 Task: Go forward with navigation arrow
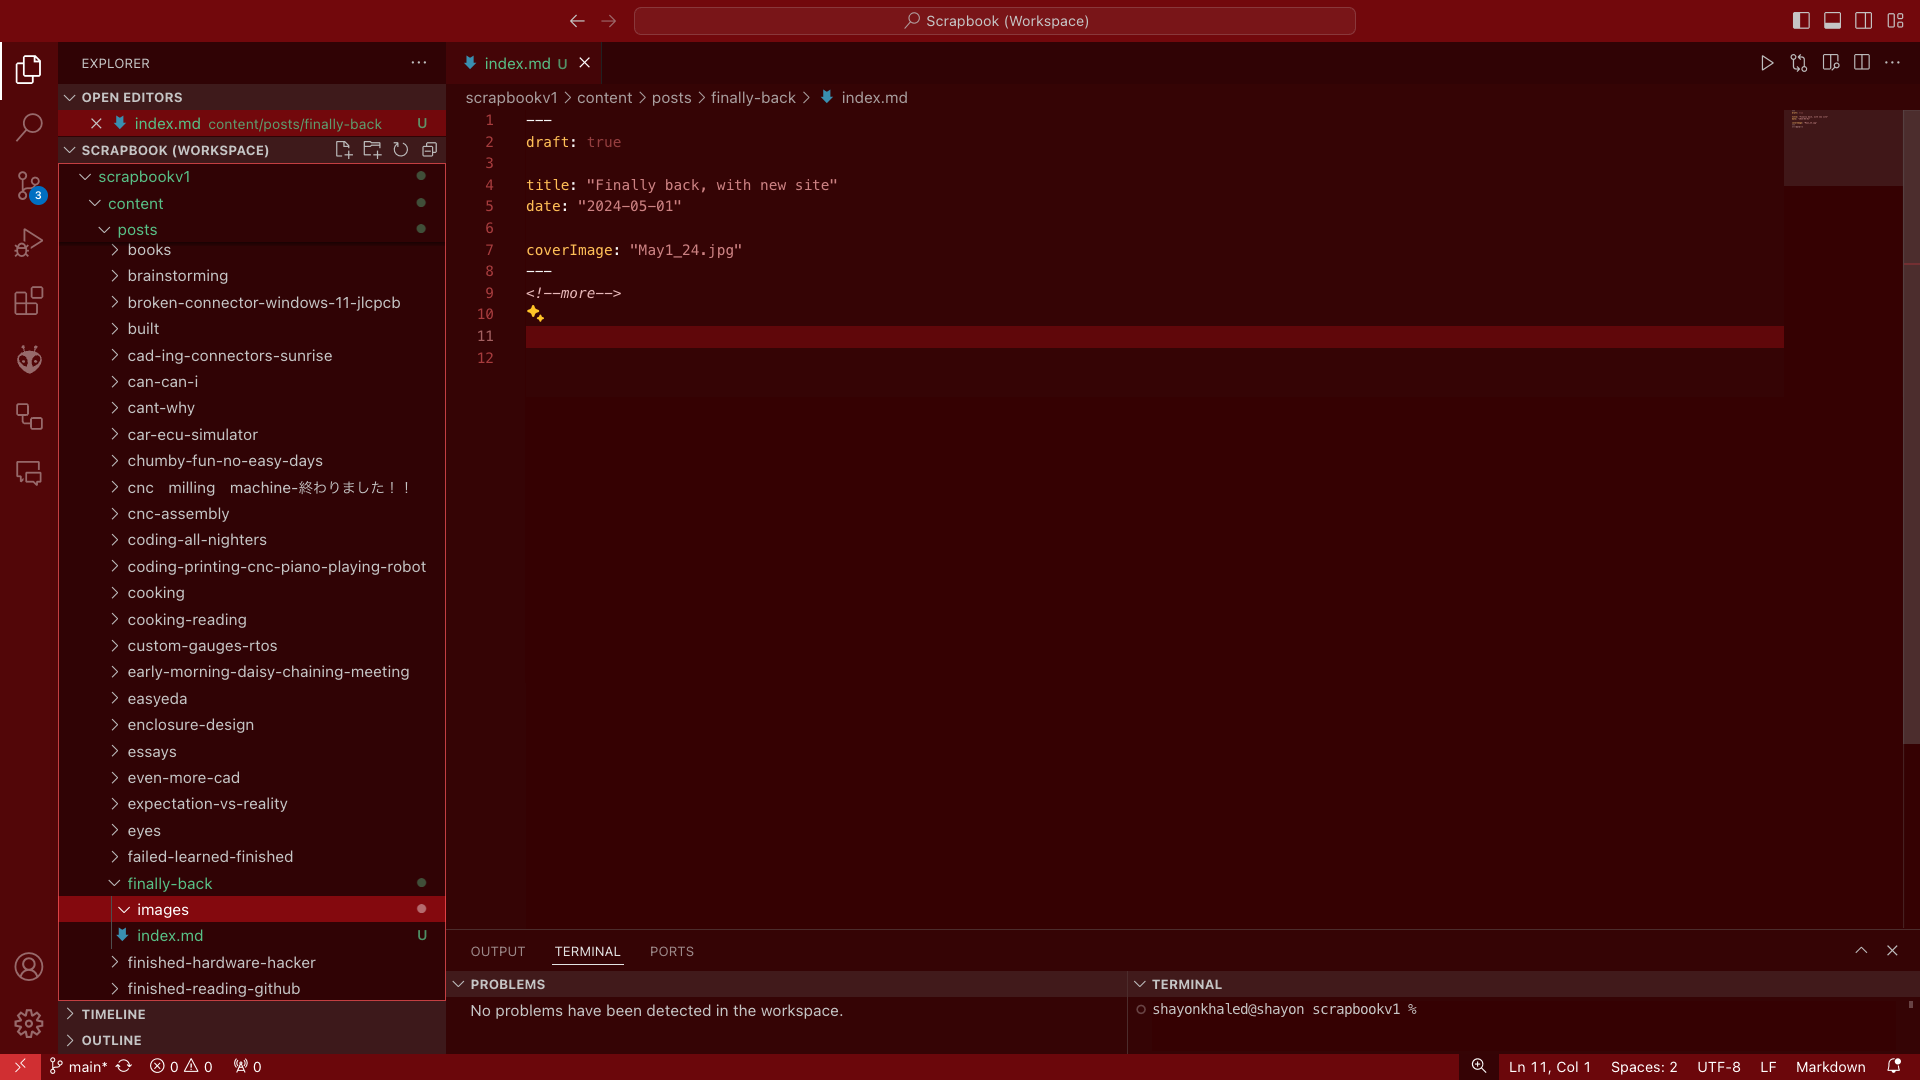pyautogui.click(x=609, y=21)
